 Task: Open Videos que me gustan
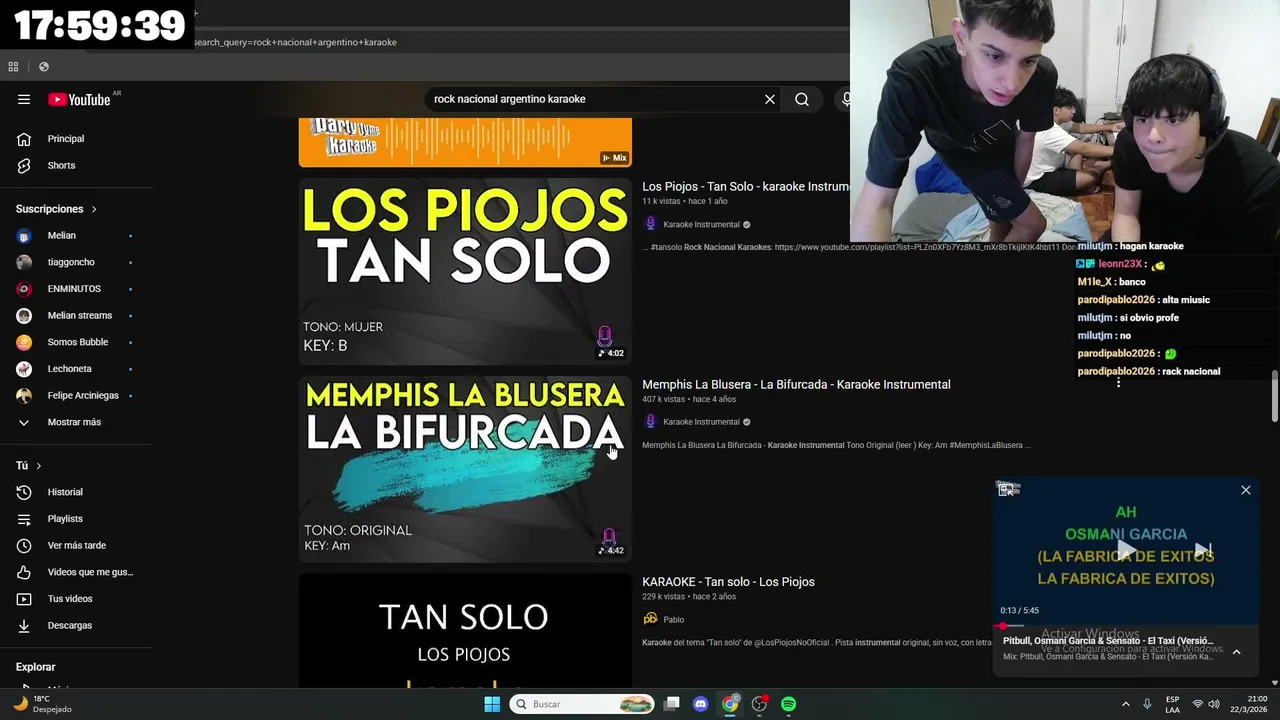[77, 572]
